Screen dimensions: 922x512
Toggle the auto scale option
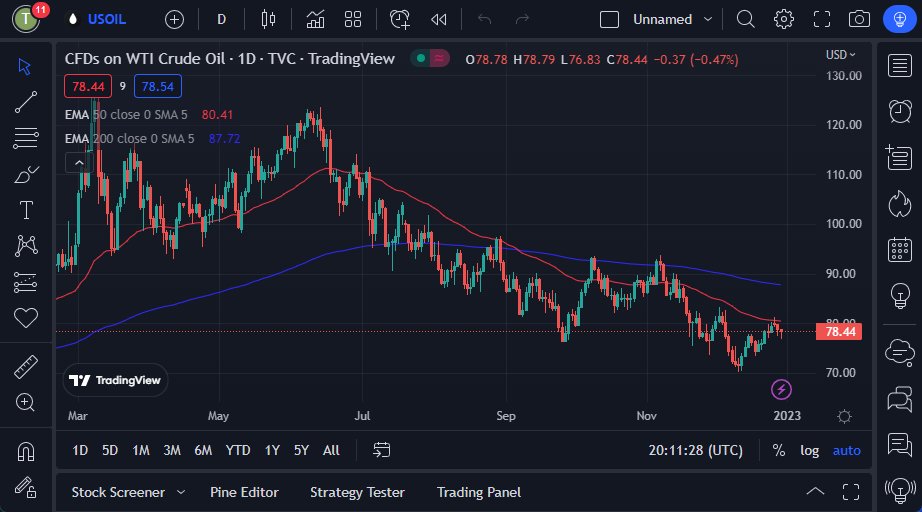point(846,451)
